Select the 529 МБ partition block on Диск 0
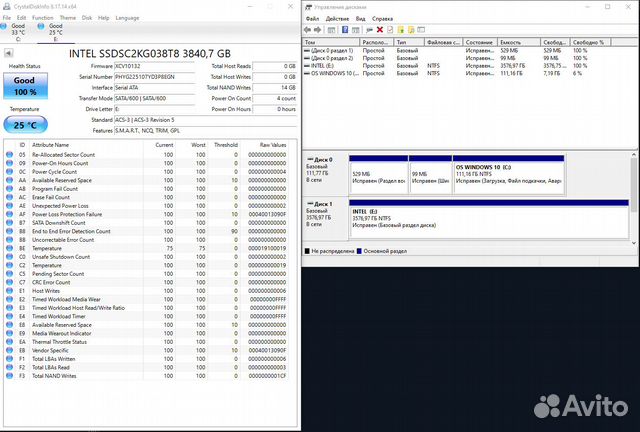Image resolution: width=640 pixels, height=432 pixels. 378,175
